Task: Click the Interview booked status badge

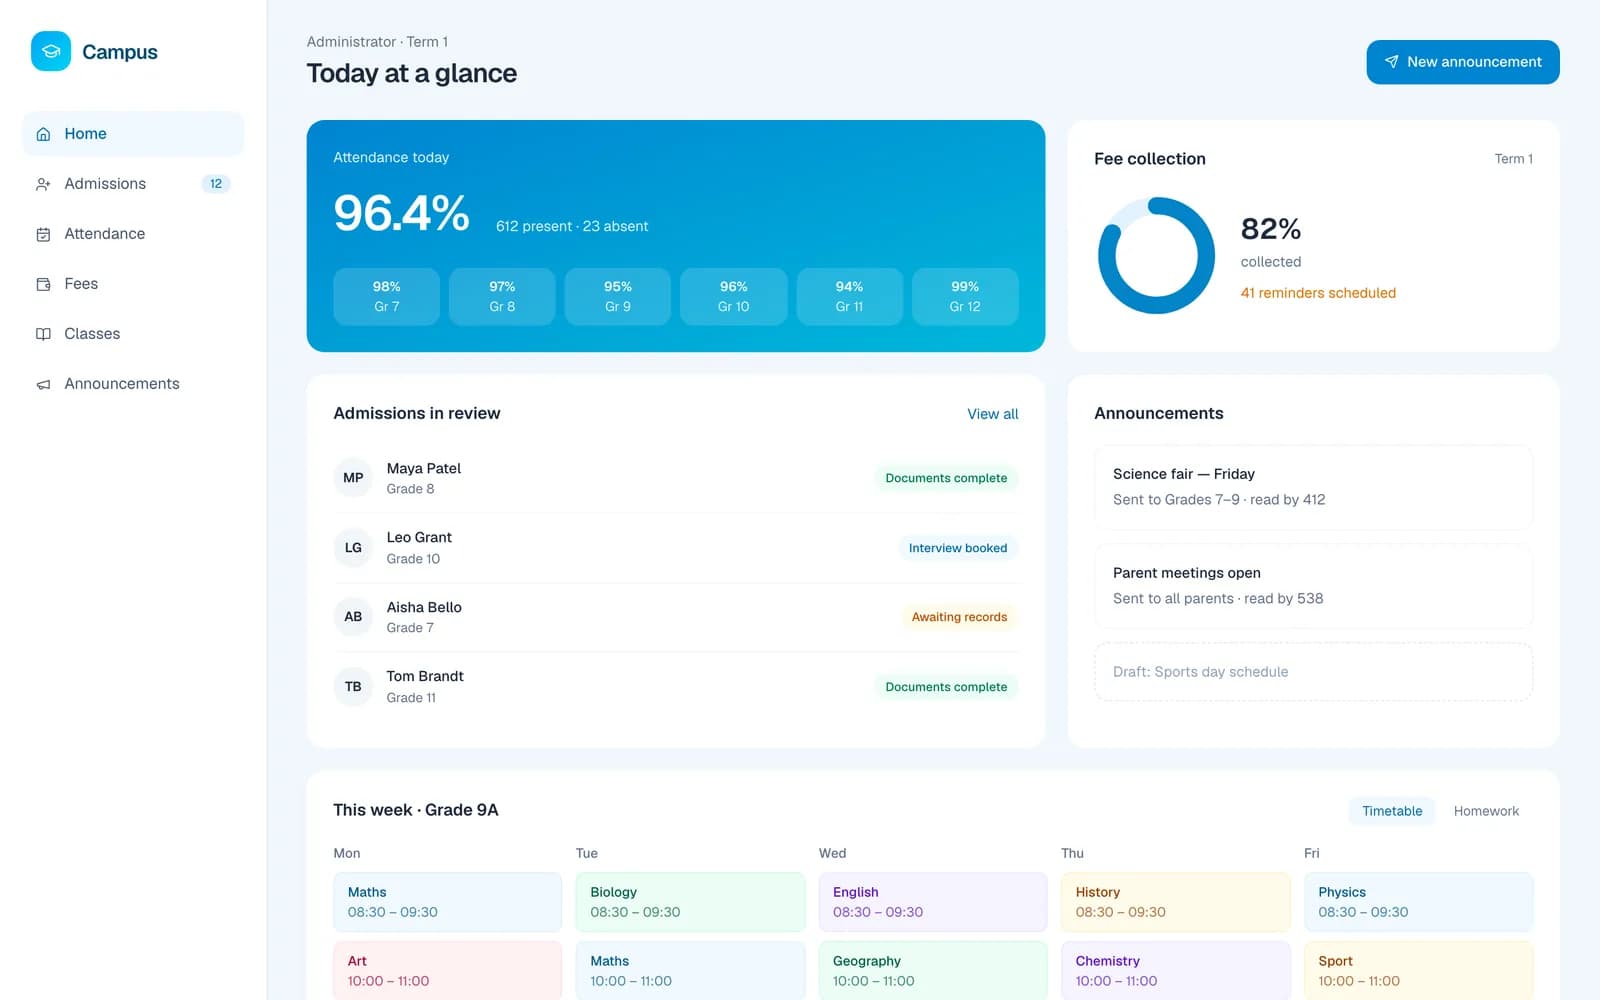Action: pos(958,548)
